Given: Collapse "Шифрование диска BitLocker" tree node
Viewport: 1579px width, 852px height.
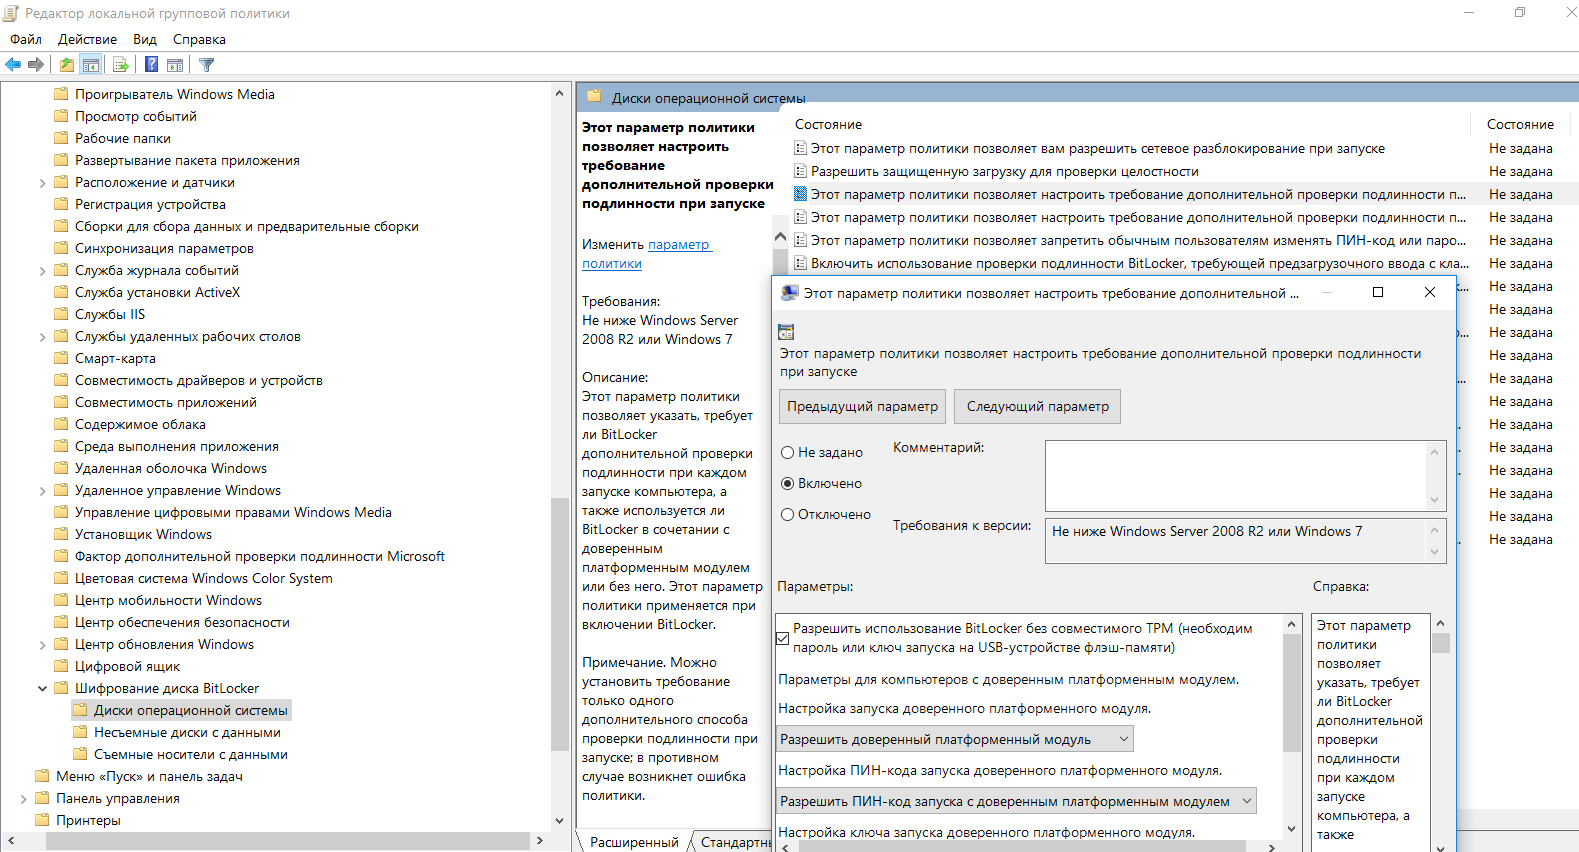Looking at the screenshot, I should 42,689.
